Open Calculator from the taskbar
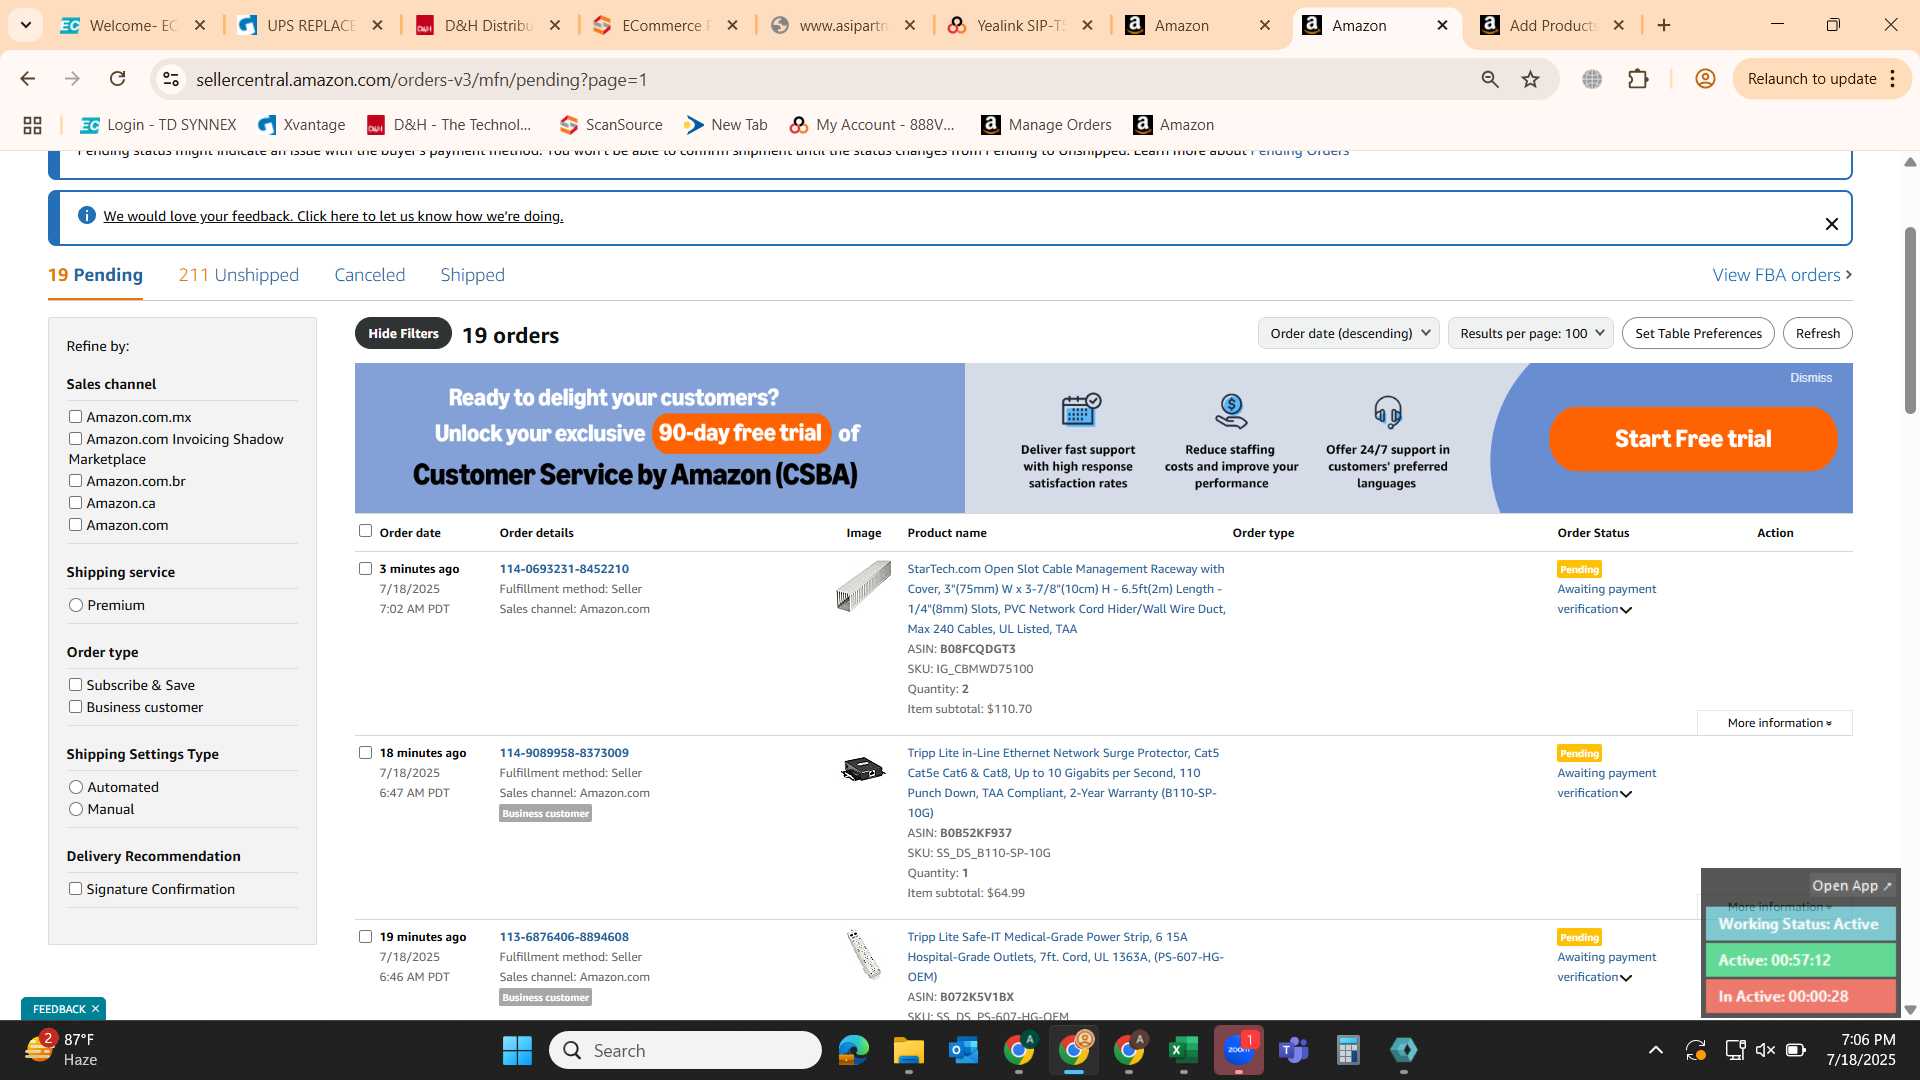The width and height of the screenshot is (1920, 1080). click(x=1348, y=1050)
